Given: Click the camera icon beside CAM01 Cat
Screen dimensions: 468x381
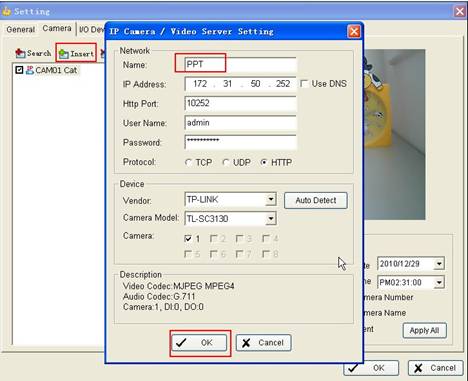Looking at the screenshot, I should point(30,70).
